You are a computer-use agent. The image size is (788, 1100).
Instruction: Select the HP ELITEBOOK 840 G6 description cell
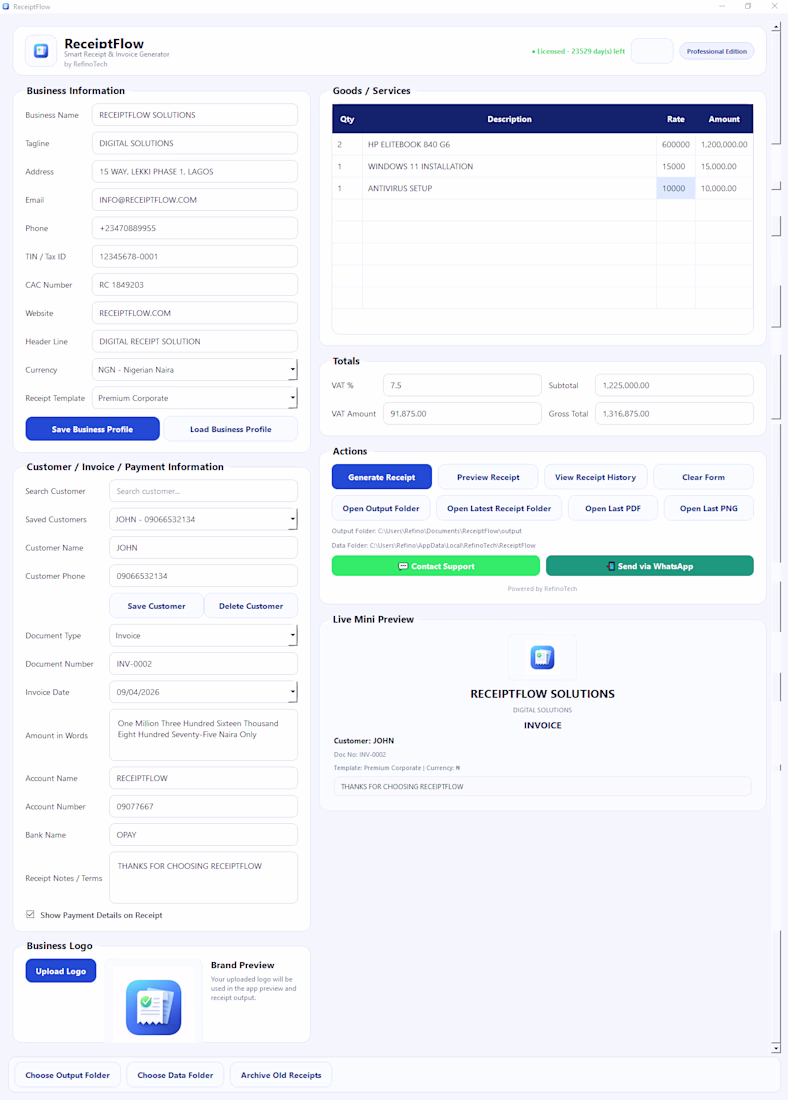pyautogui.click(x=509, y=145)
